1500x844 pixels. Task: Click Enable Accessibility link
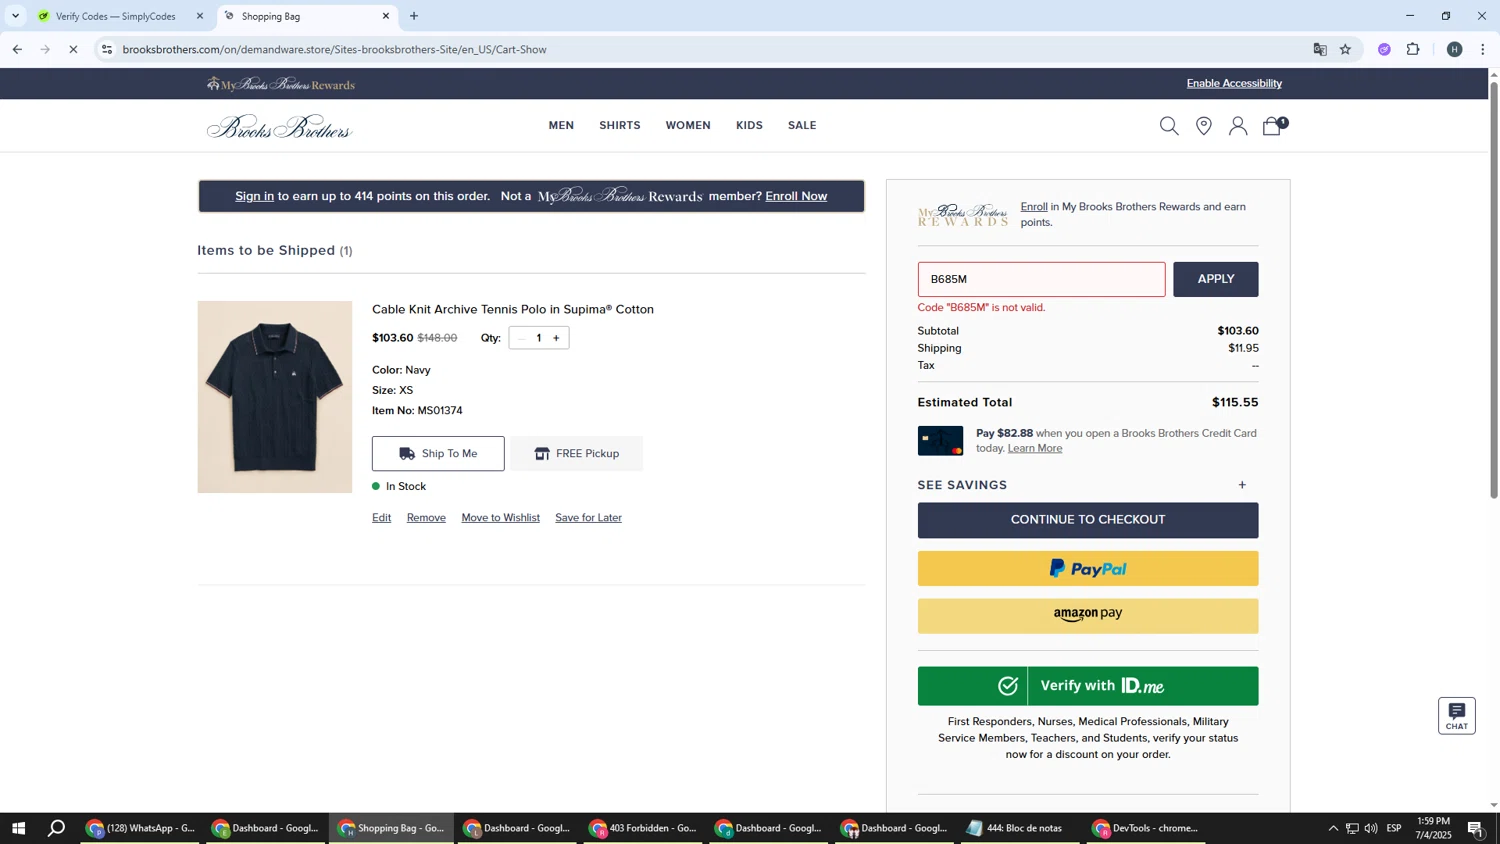click(1234, 83)
